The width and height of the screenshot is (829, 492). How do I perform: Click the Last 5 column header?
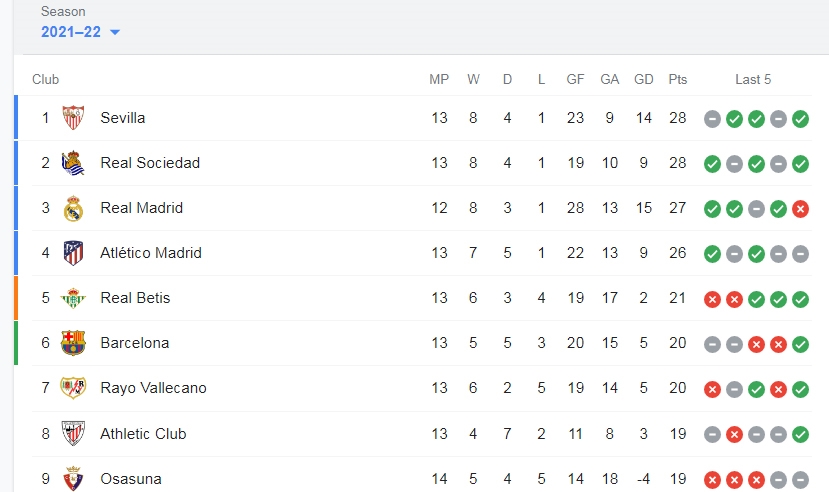point(753,79)
